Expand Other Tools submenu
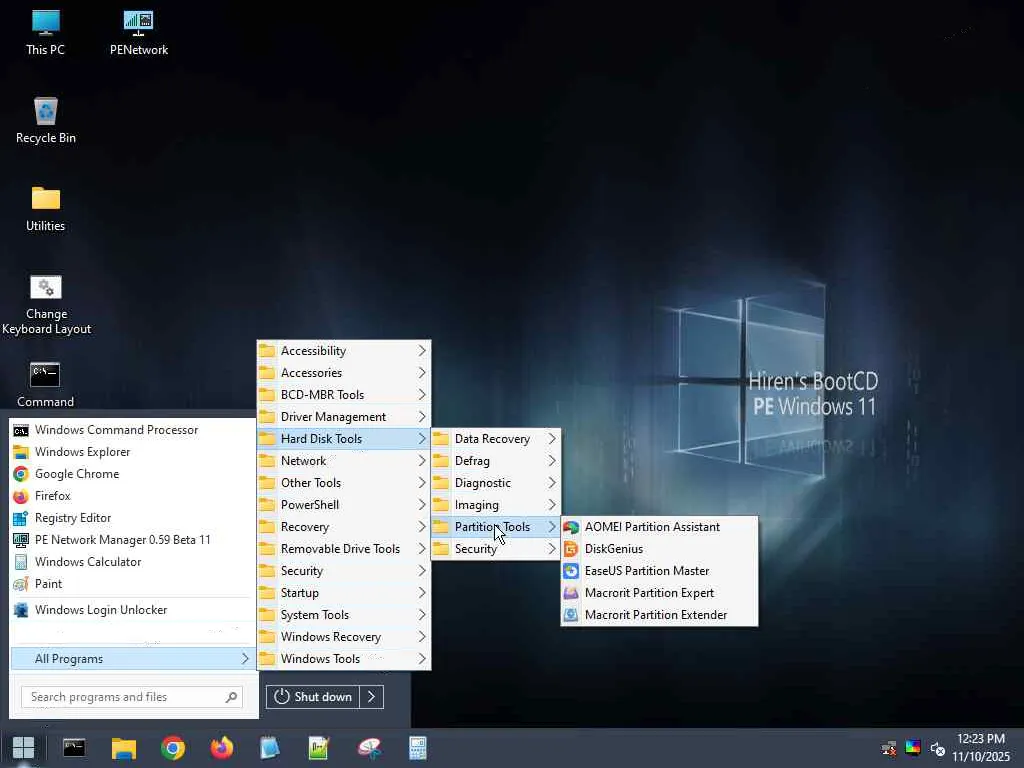 point(344,483)
